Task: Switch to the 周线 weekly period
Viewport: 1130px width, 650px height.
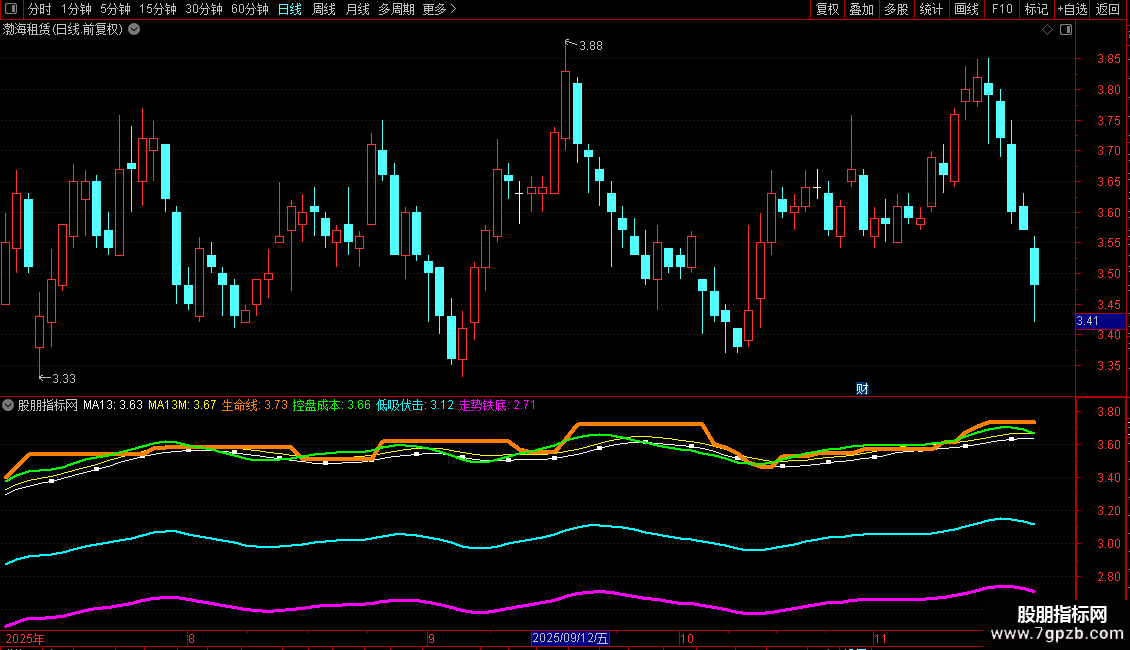Action: point(323,9)
